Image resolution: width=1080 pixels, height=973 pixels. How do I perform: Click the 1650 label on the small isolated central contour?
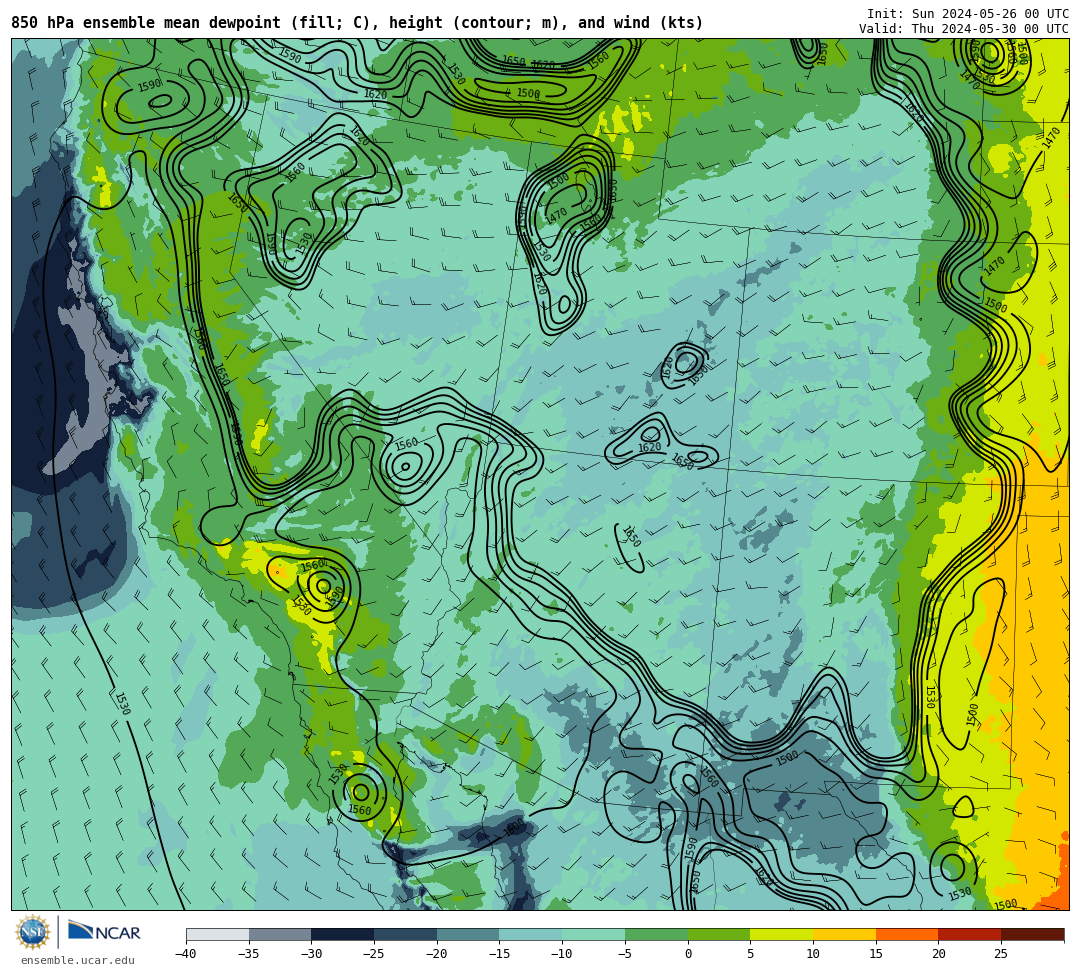click(632, 536)
